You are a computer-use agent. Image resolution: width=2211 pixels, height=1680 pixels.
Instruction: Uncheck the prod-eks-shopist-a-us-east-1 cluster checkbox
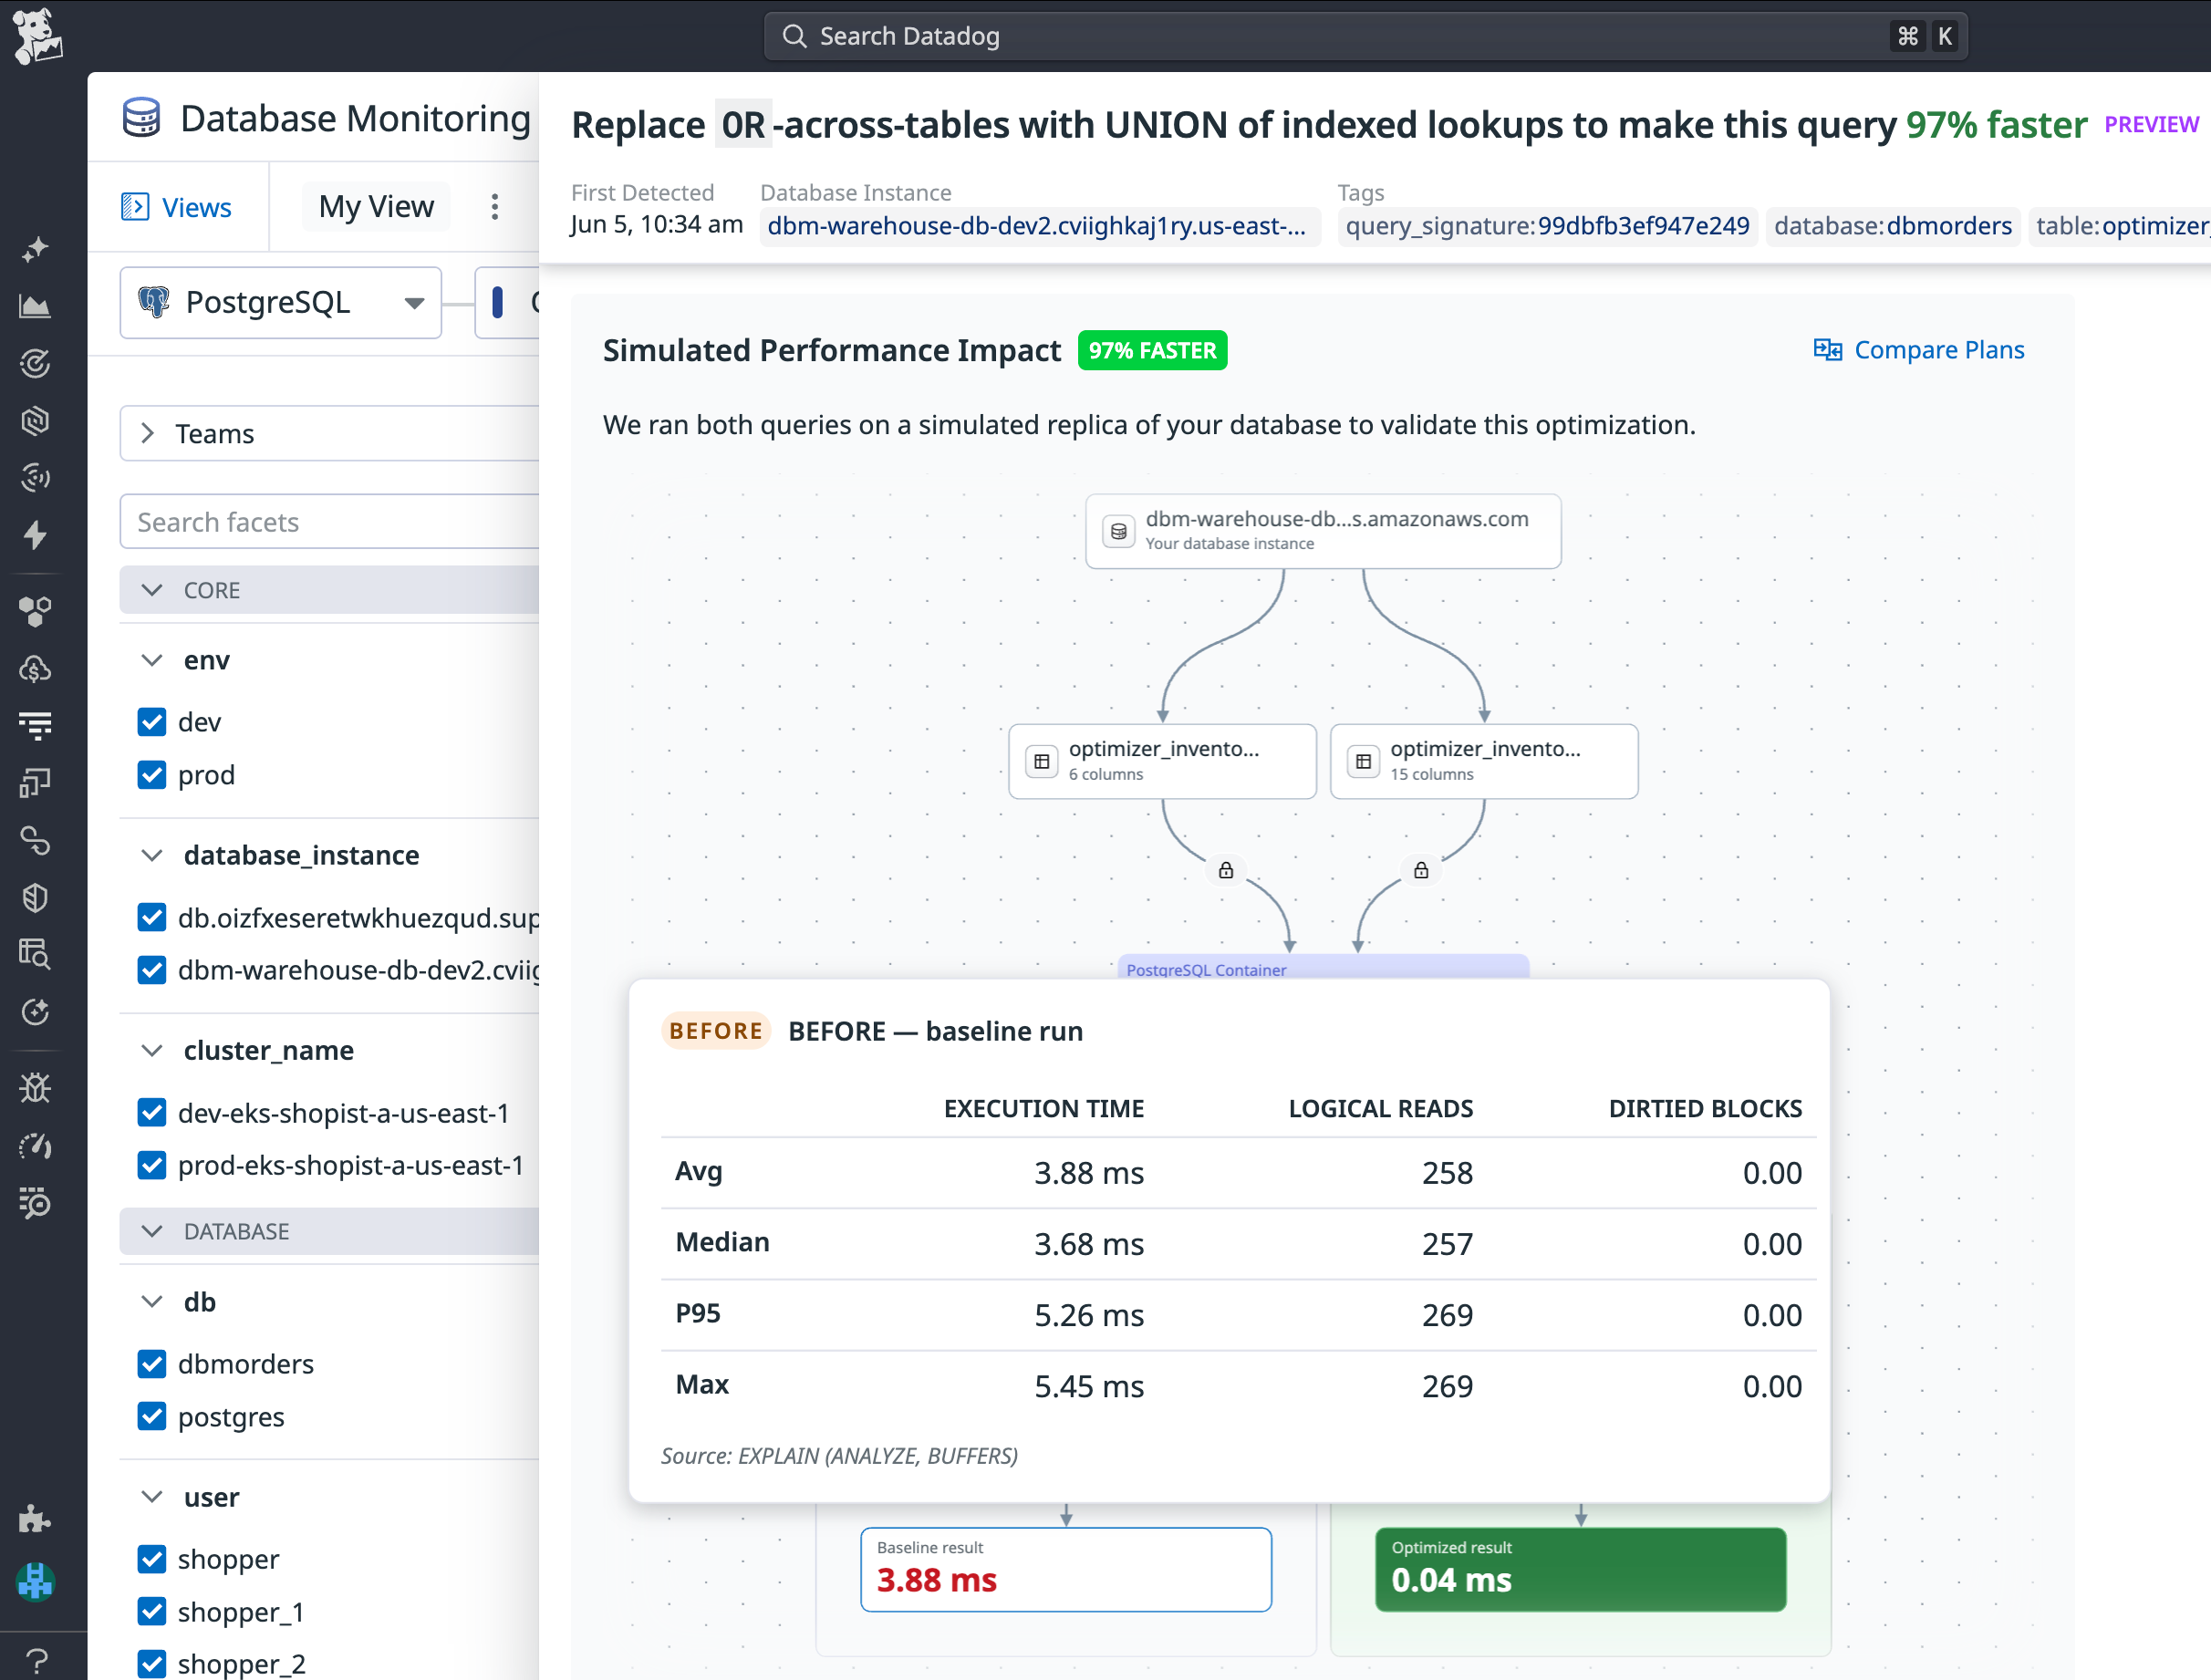coord(152,1165)
